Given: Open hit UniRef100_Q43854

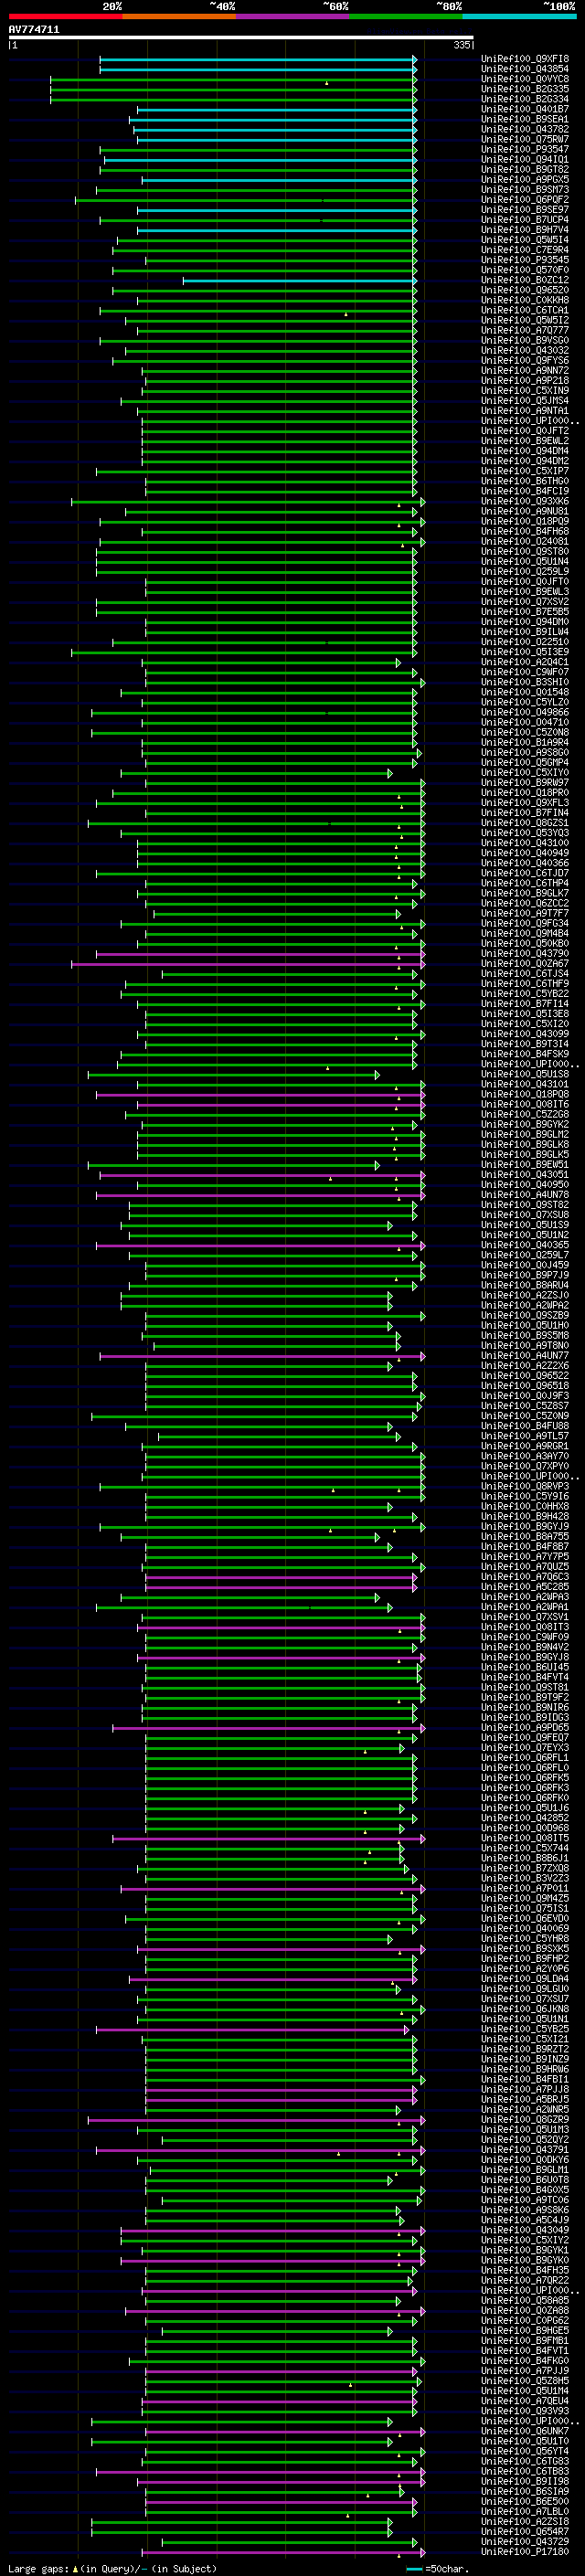Looking at the screenshot, I should 525,70.
